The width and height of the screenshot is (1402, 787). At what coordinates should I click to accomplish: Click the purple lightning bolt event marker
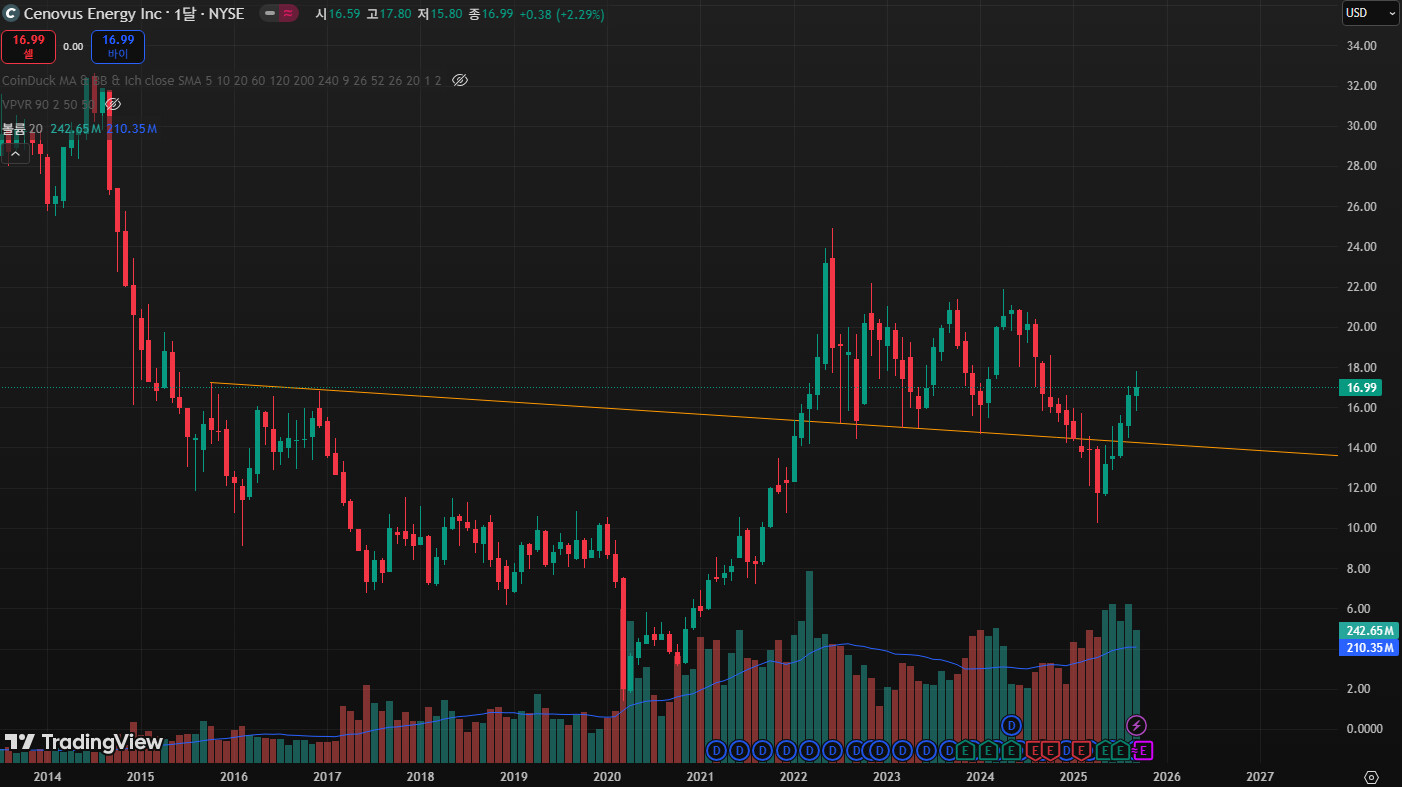(x=1136, y=724)
